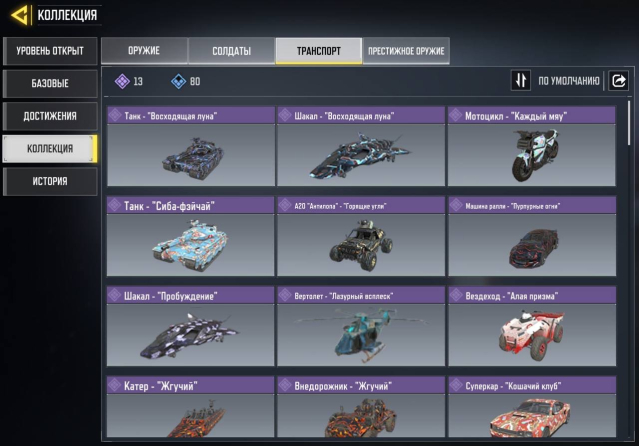Switch to the Солдаты tab
This screenshot has height=446, width=639.
[231, 51]
